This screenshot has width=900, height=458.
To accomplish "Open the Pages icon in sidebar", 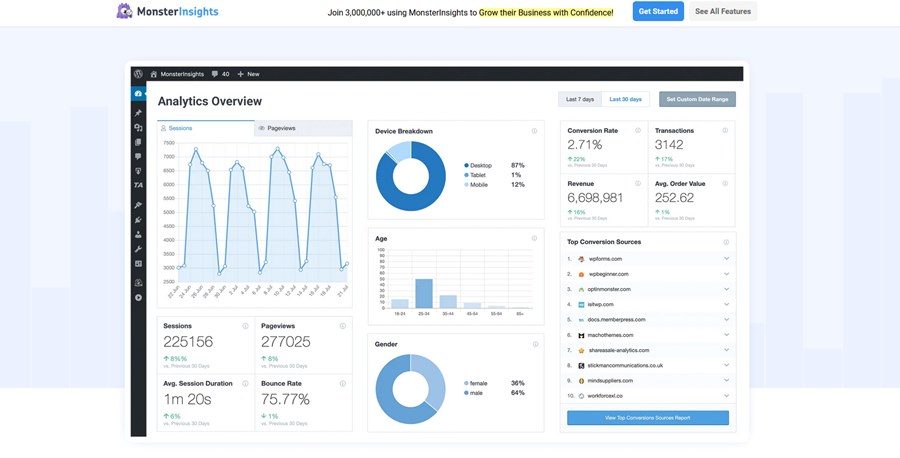I will point(138,142).
